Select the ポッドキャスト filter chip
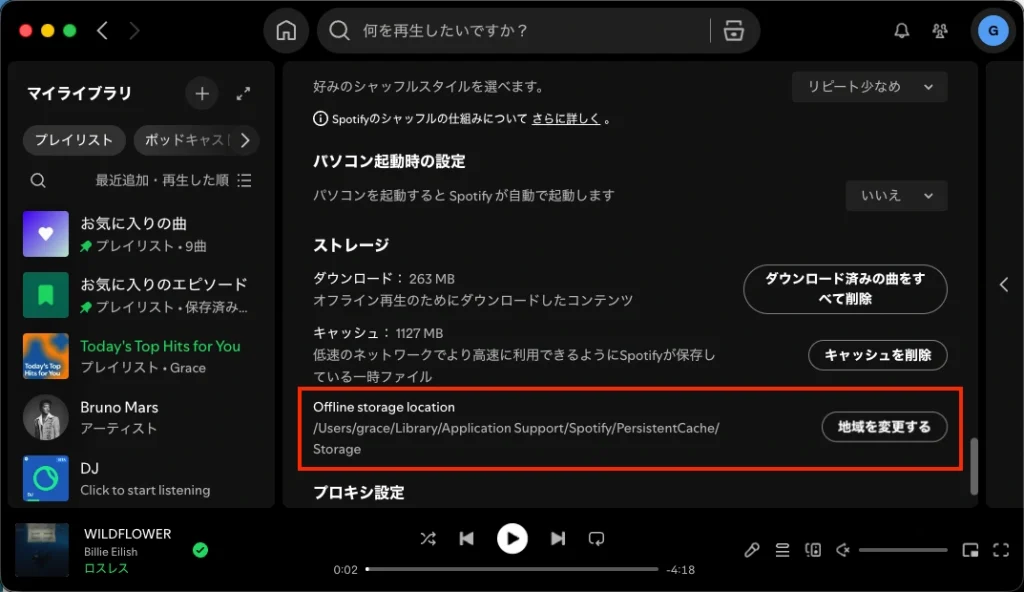The image size is (1024, 592). 183,140
